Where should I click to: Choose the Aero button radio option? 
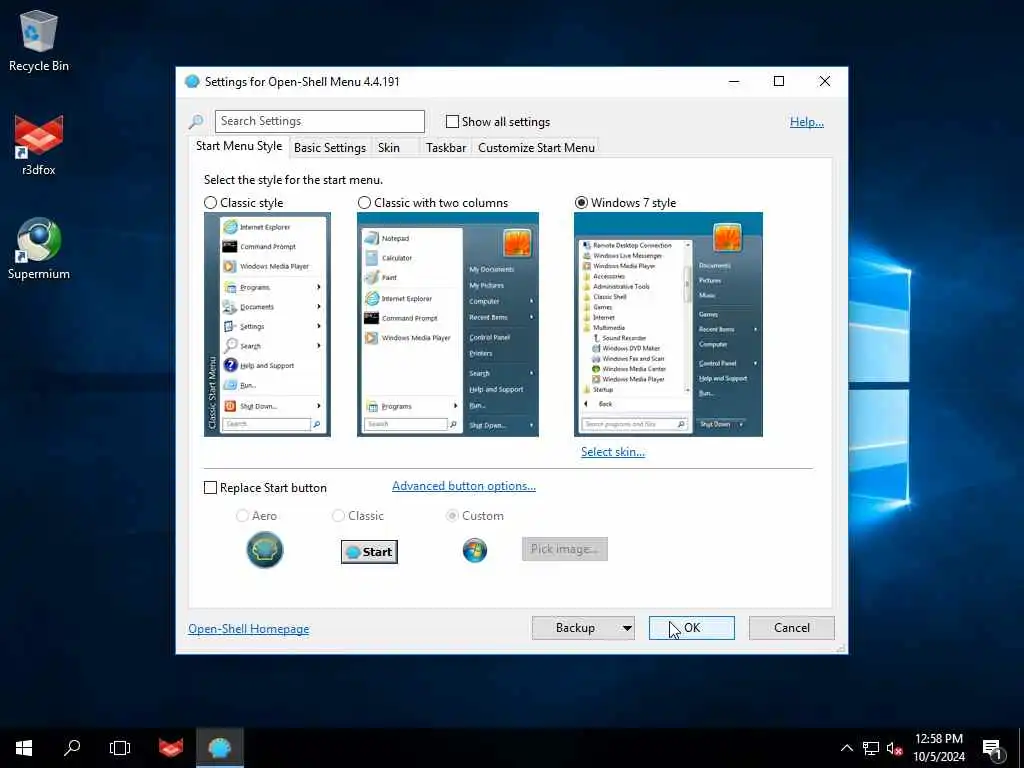[242, 516]
